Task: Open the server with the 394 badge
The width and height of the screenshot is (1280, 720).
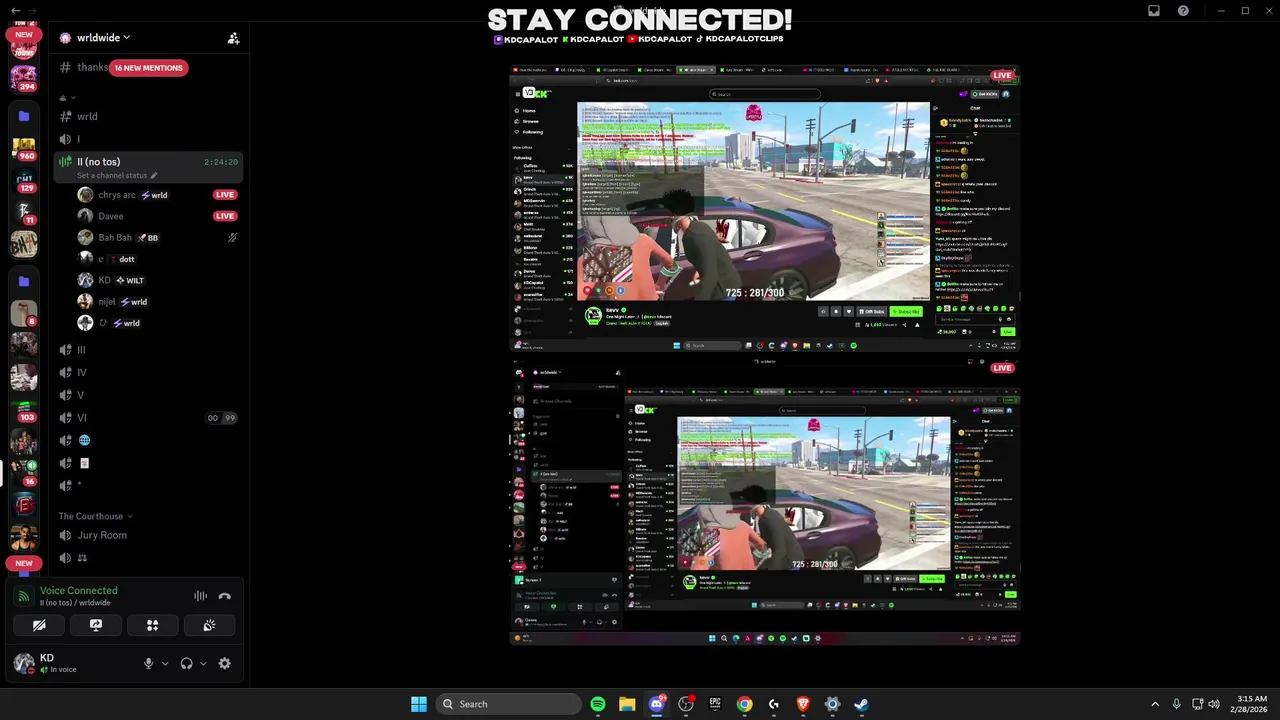Action: [24, 77]
